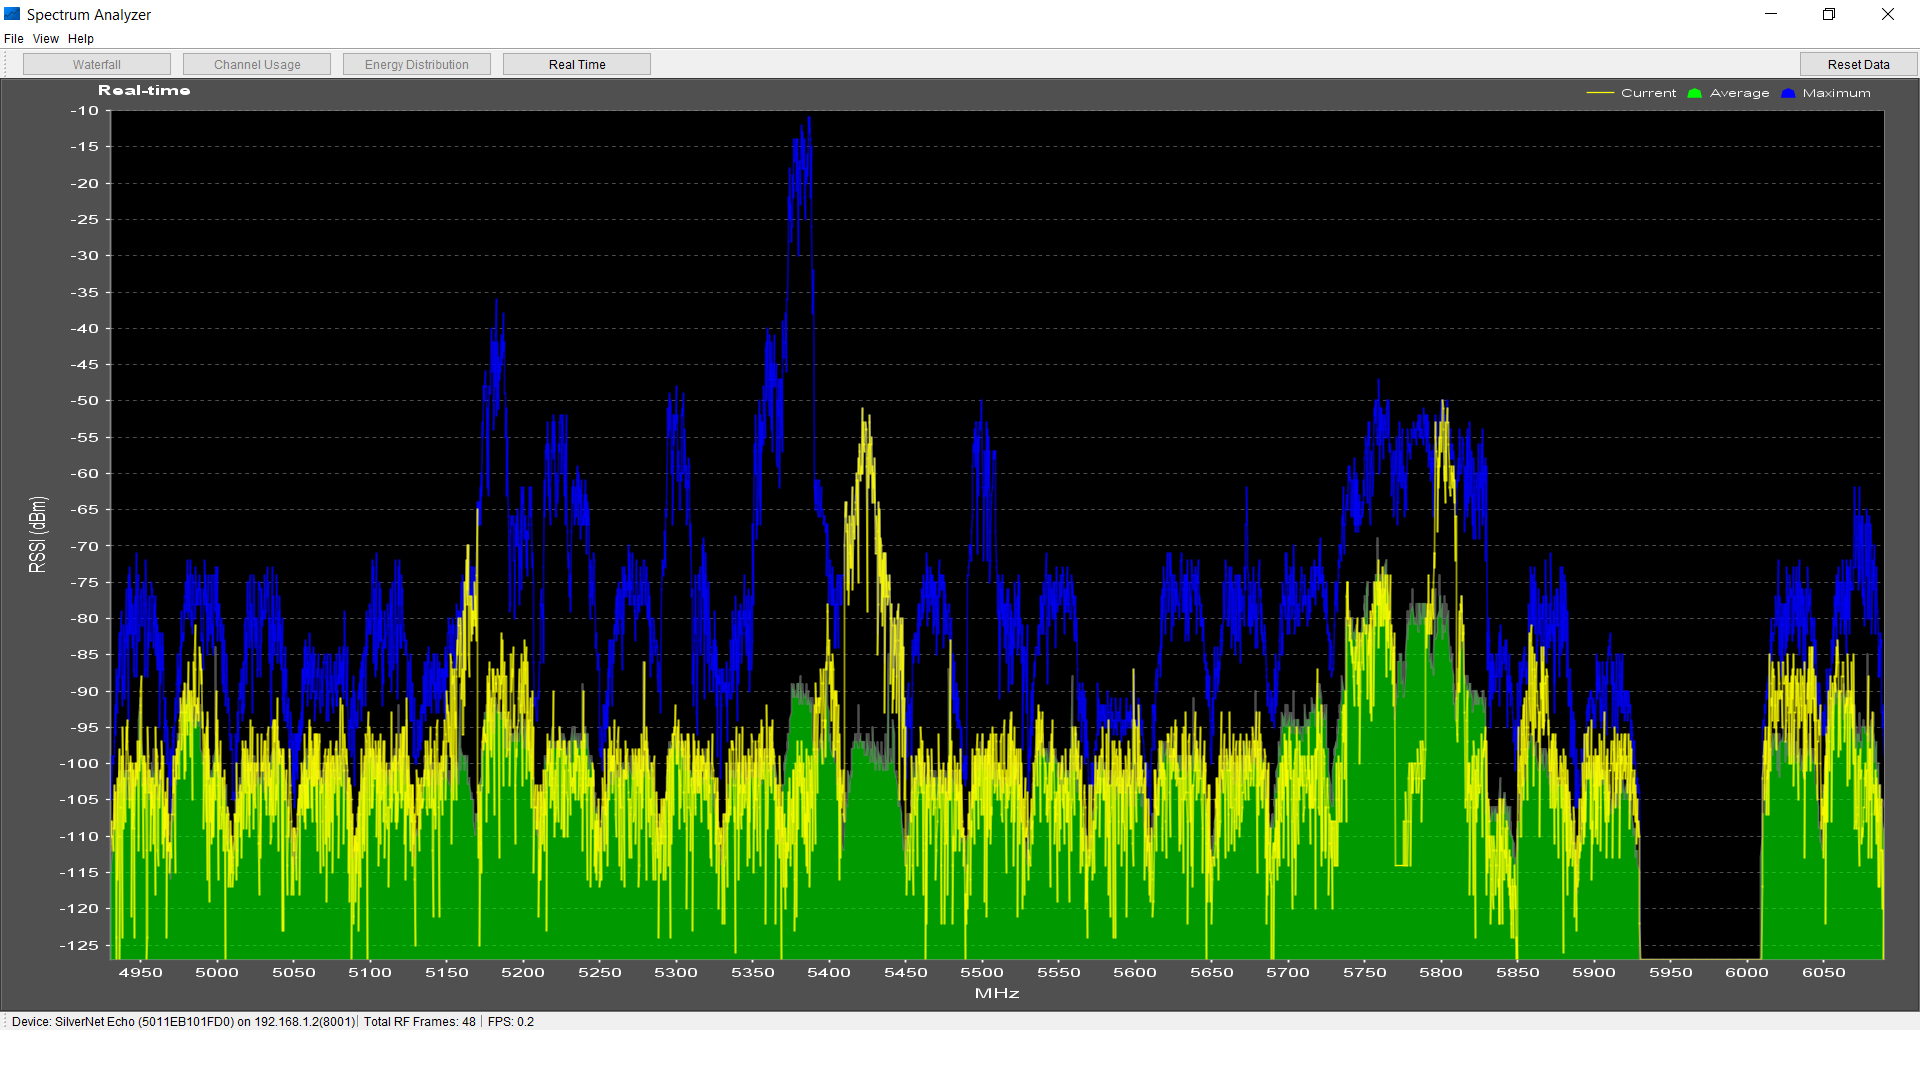Click the Reset Data button
Viewport: 1920px width, 1080px height.
tap(1858, 64)
